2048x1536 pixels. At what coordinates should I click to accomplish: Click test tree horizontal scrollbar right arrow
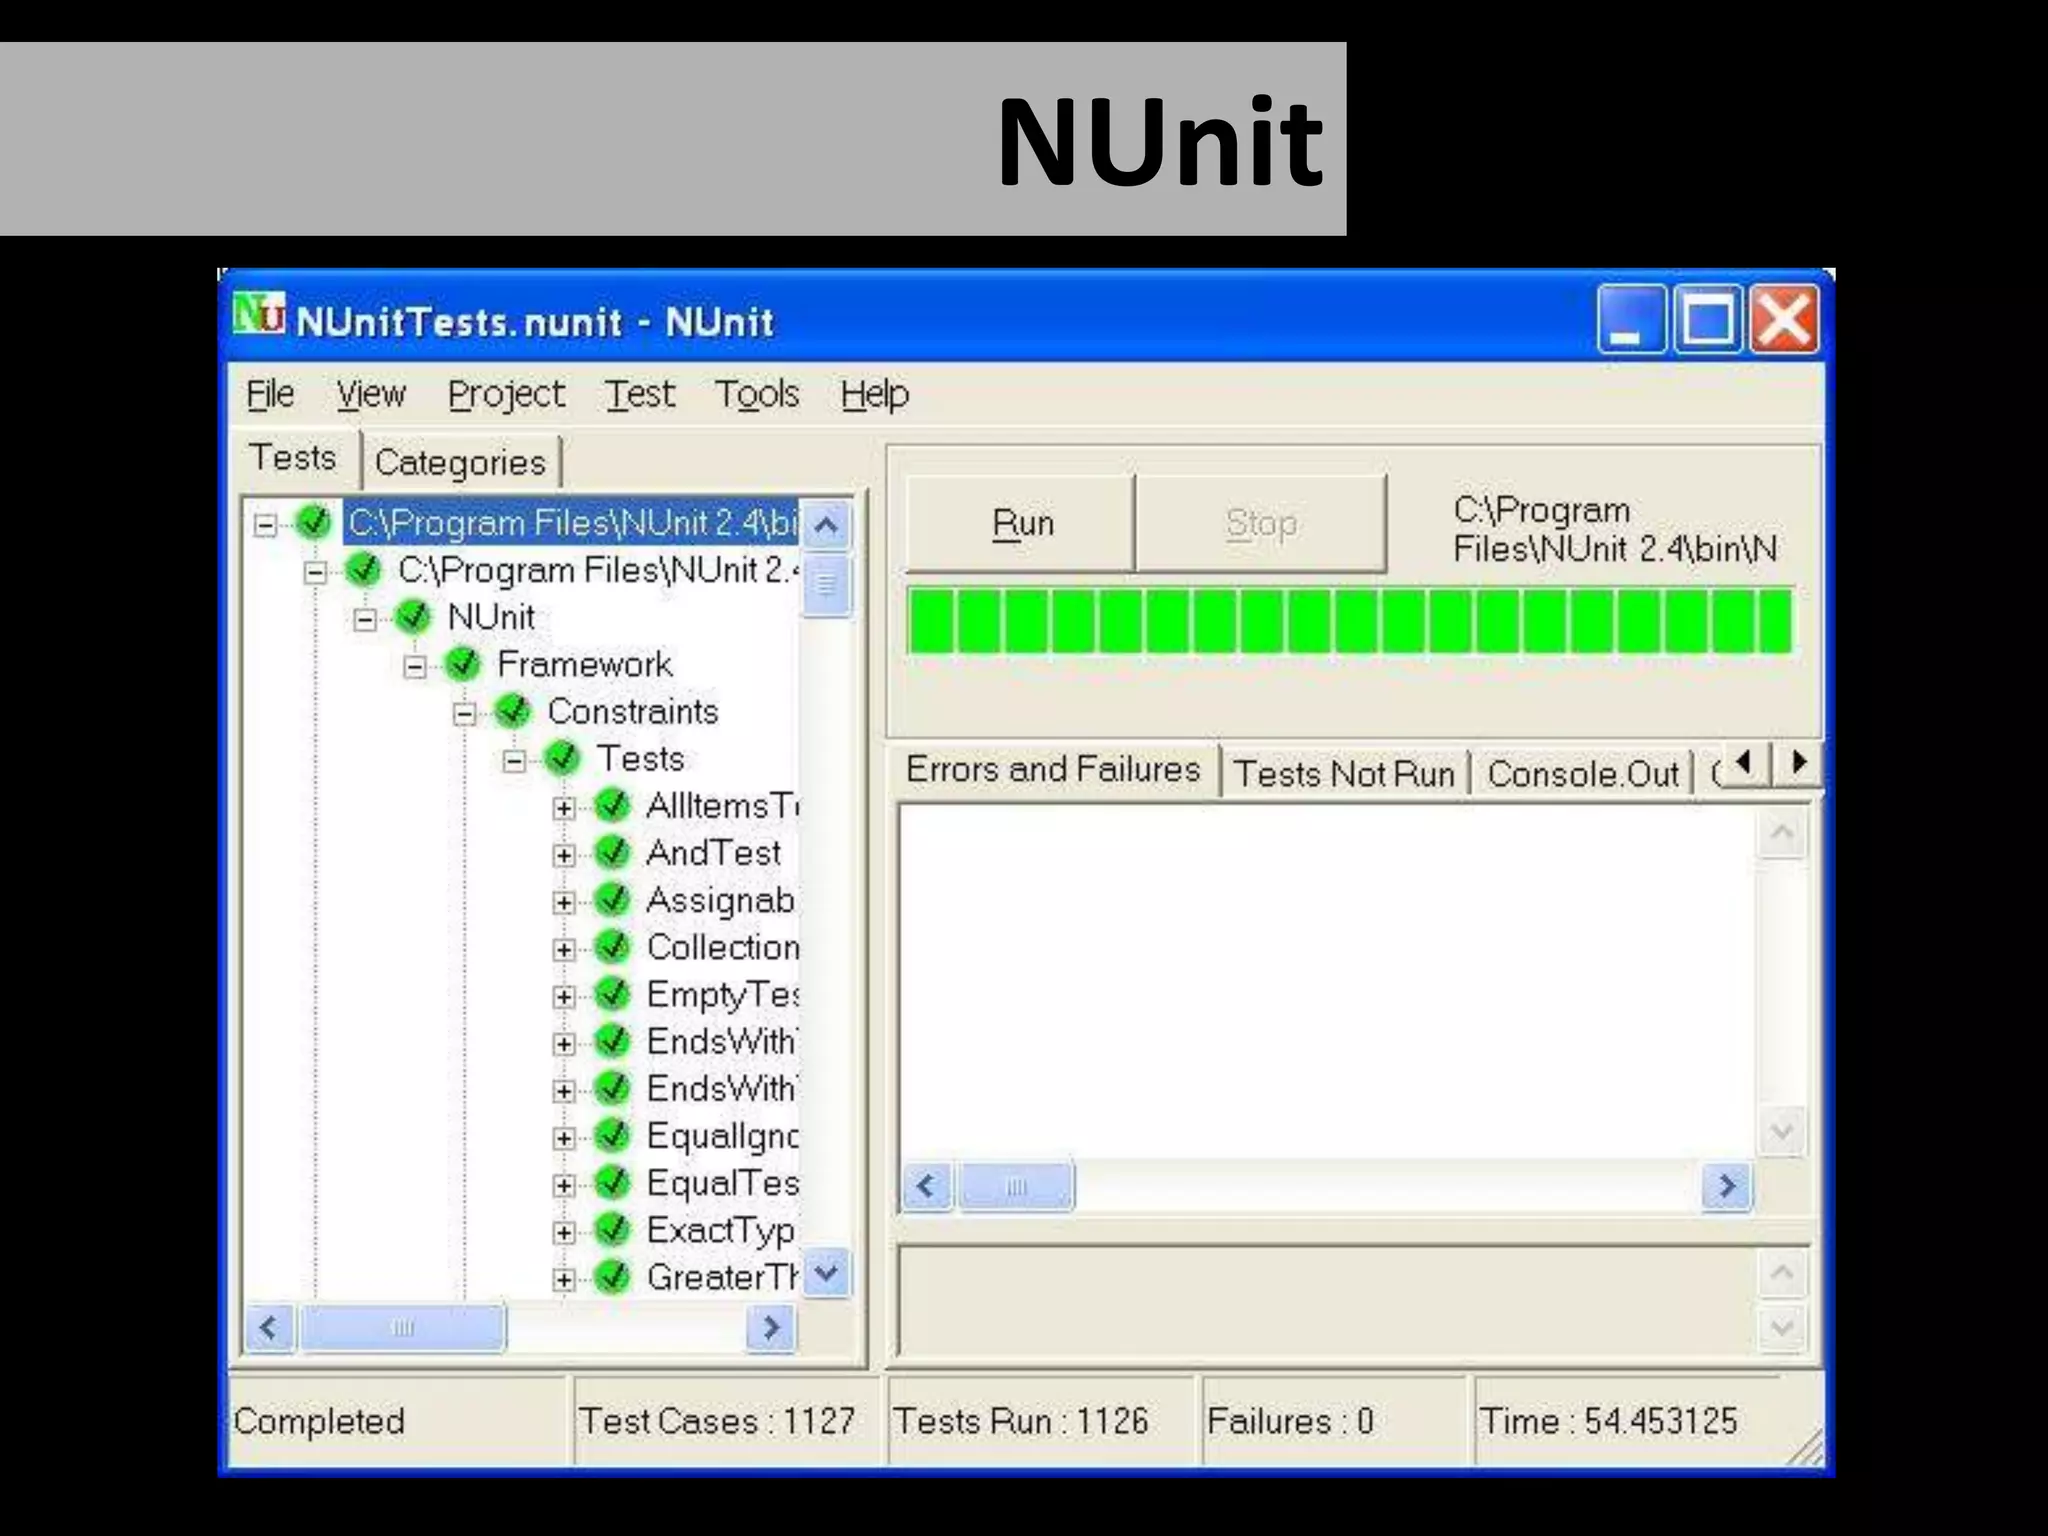pyautogui.click(x=771, y=1328)
